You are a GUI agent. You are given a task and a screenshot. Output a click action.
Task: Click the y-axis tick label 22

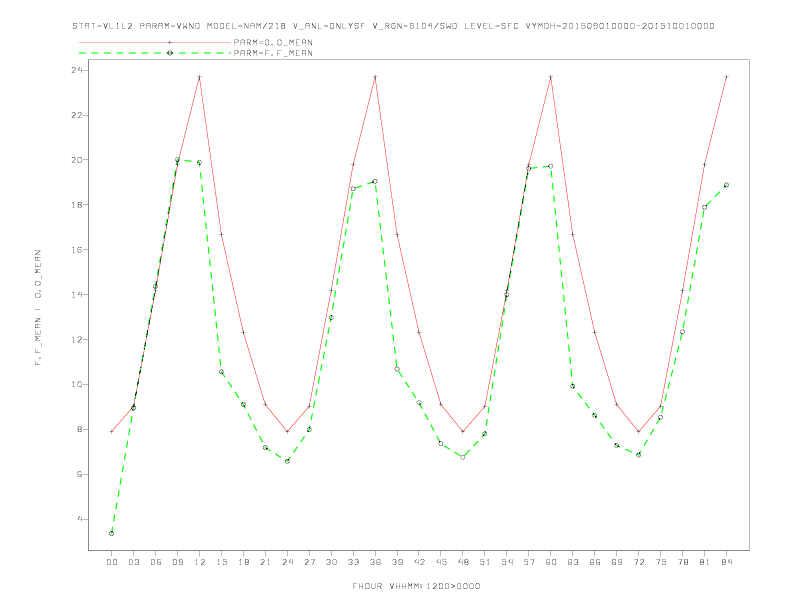[x=77, y=115]
